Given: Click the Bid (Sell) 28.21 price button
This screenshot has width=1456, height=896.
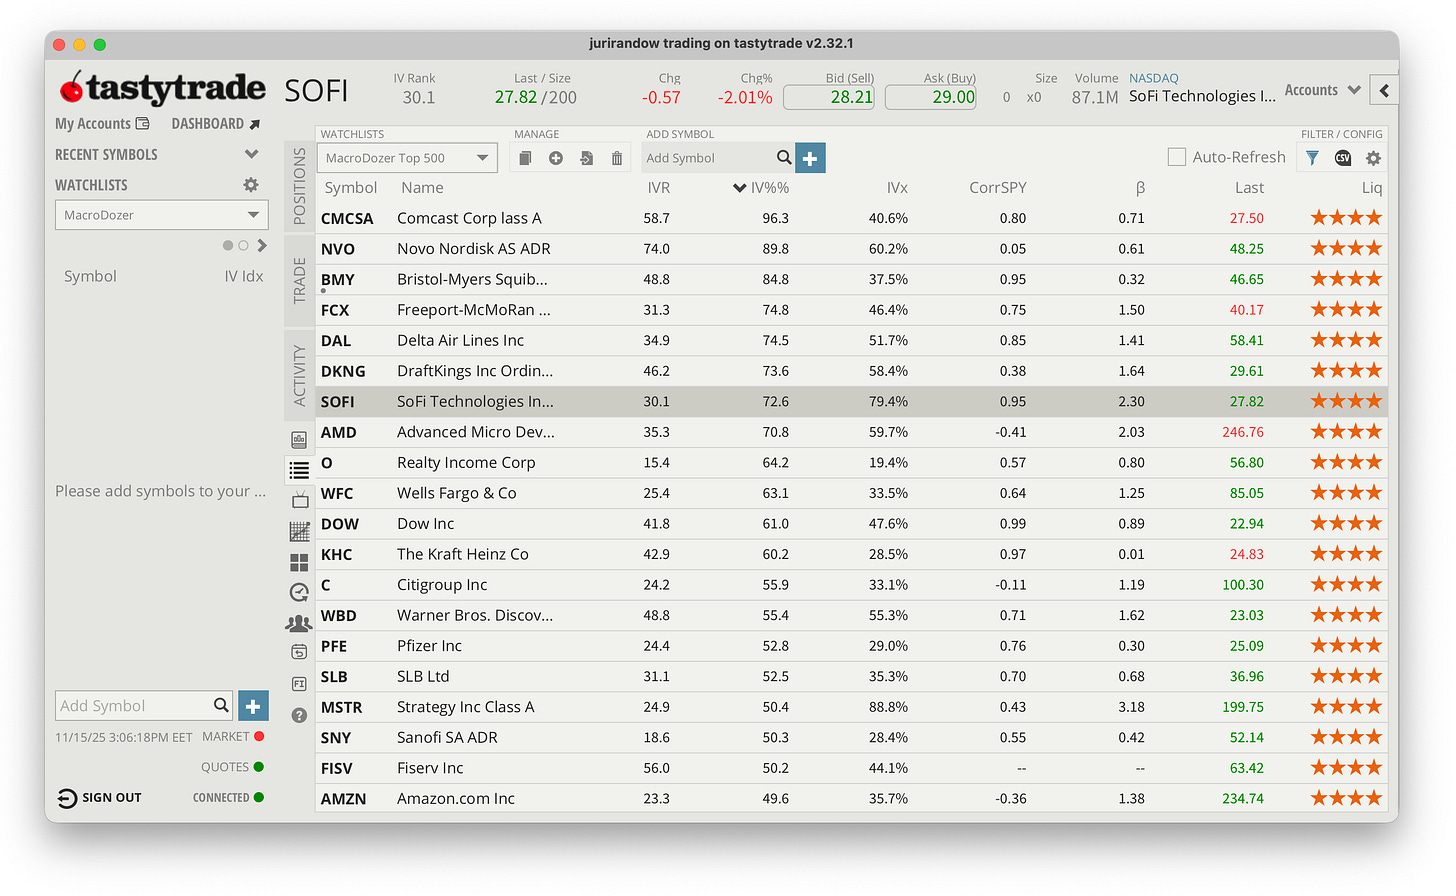Looking at the screenshot, I should [x=829, y=97].
